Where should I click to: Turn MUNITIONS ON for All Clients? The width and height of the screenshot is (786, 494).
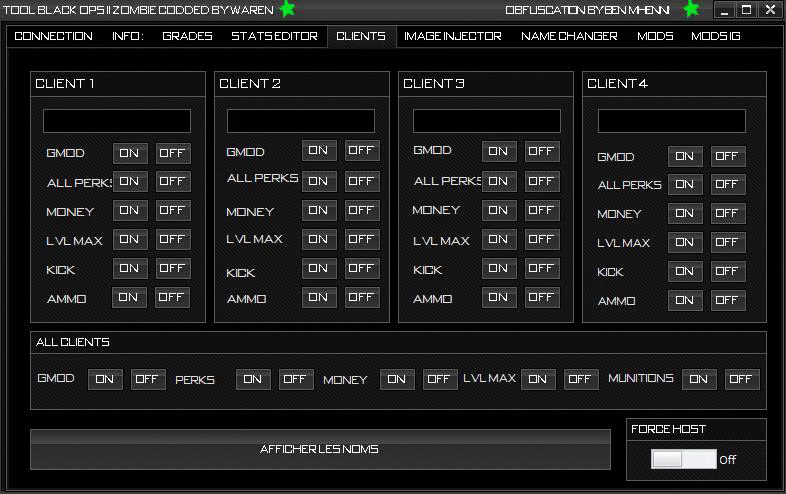[699, 379]
